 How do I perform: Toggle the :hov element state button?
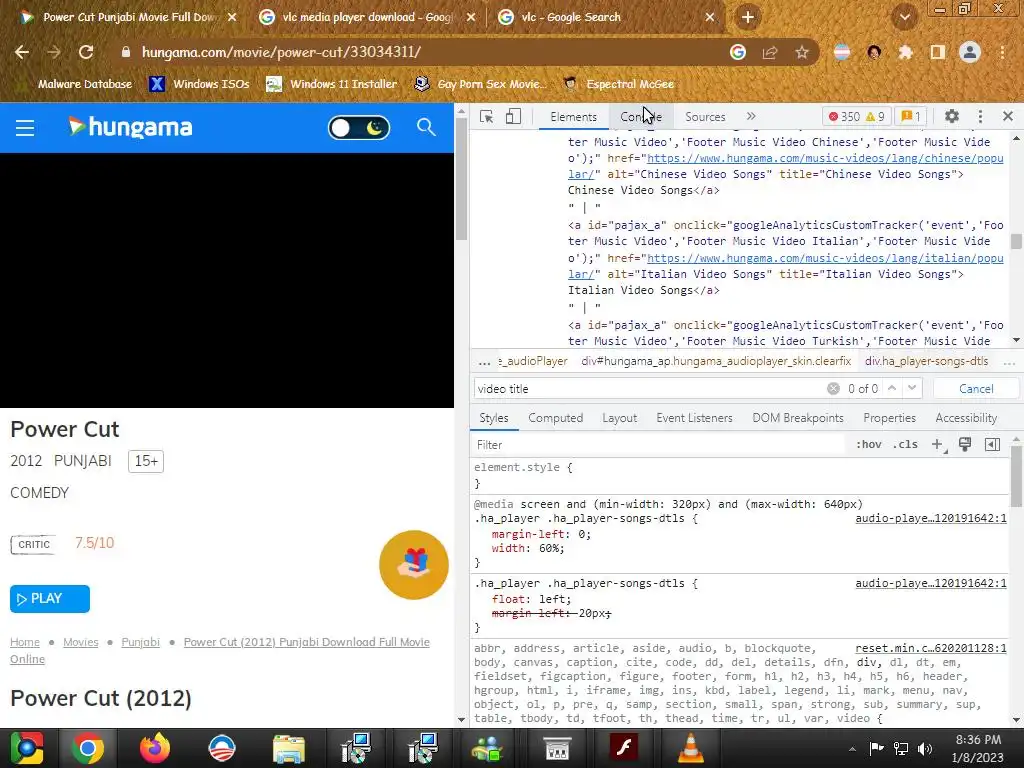(x=869, y=445)
